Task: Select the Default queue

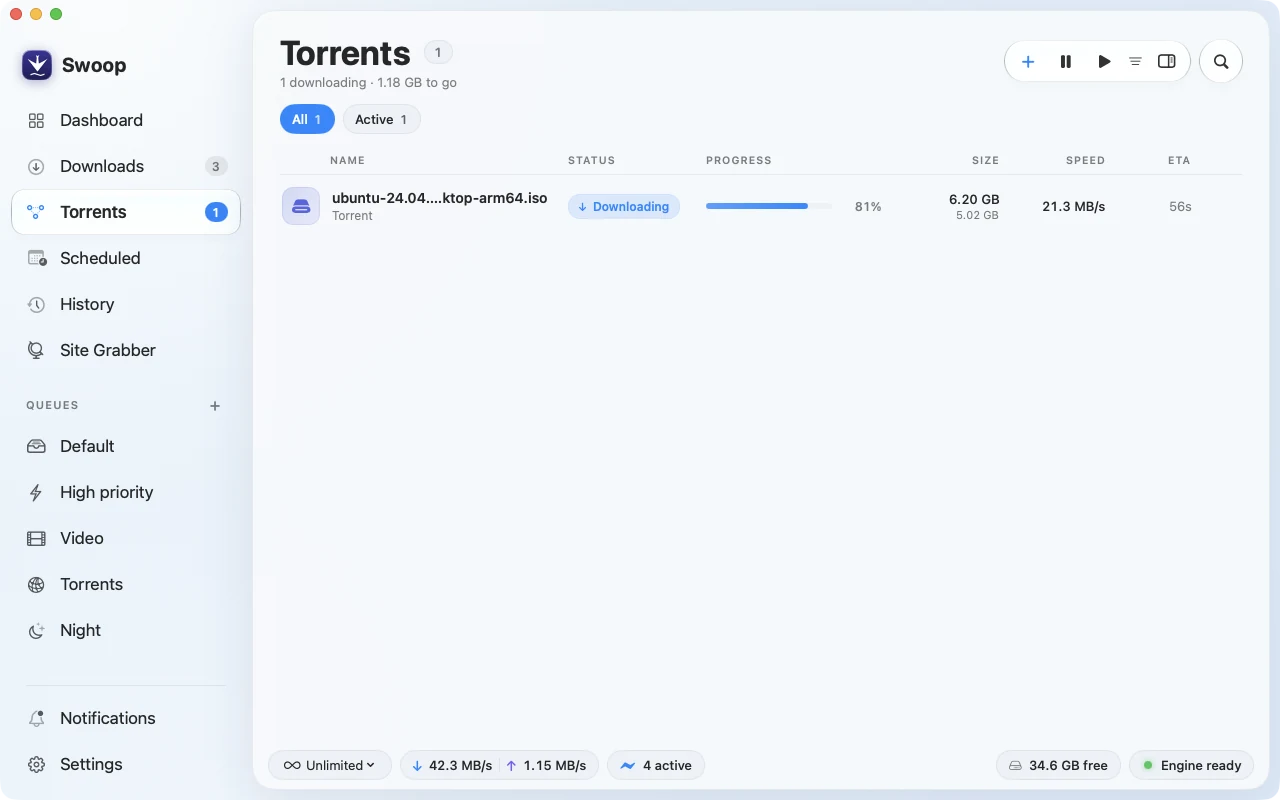Action: pyautogui.click(x=126, y=446)
